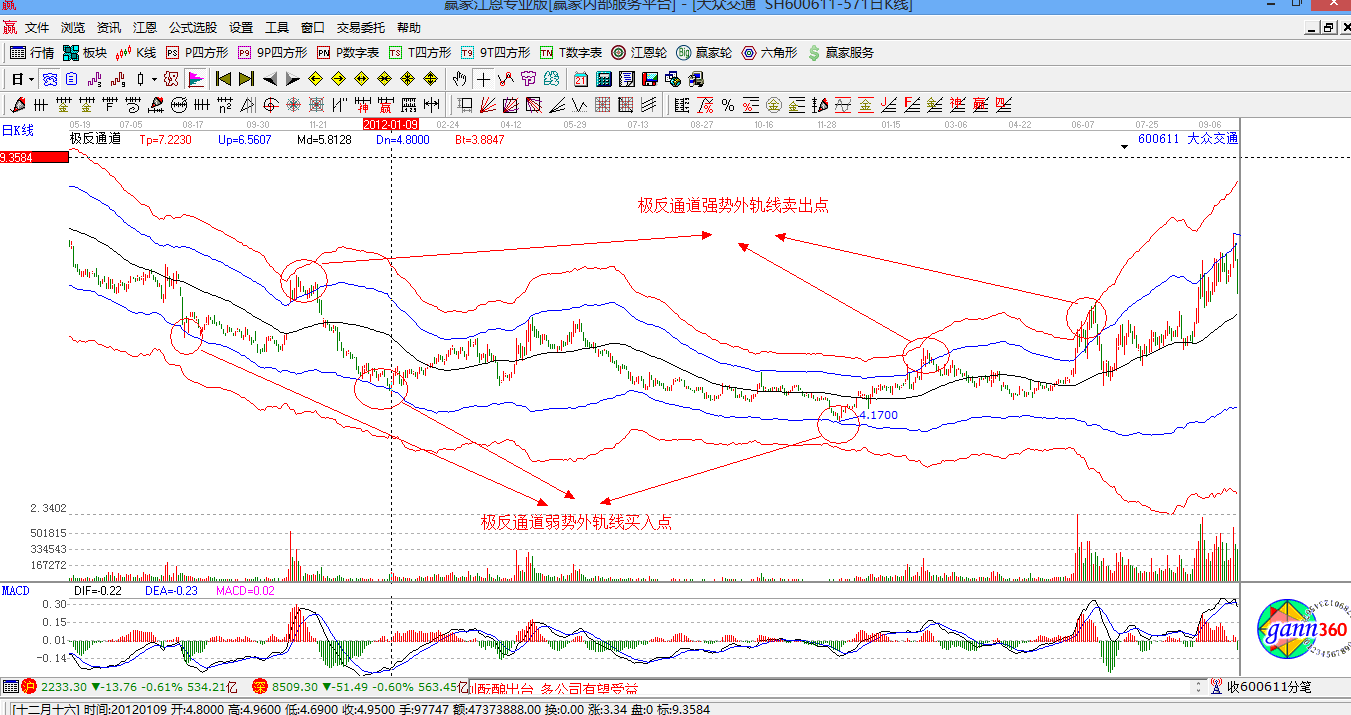Screen dimensions: 1351x715
Task: Click the calculator icon in toolbar
Action: click(604, 79)
